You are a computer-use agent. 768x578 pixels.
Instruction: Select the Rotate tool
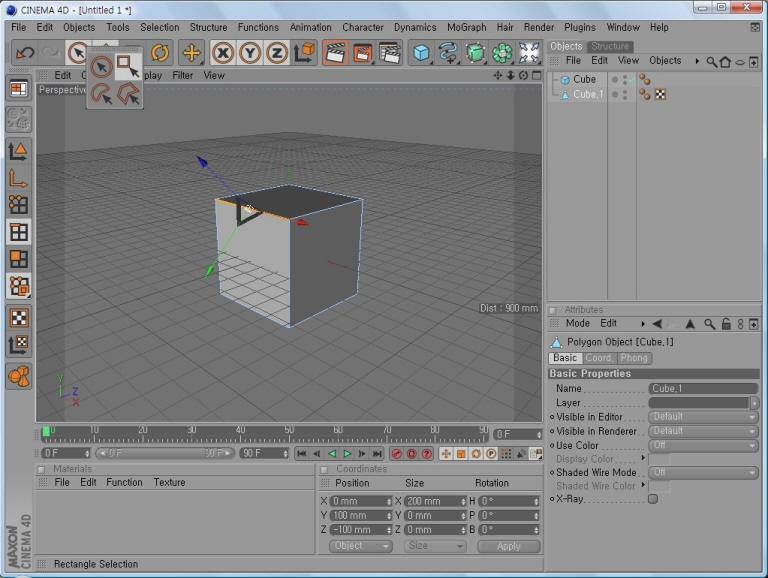pyautogui.click(x=160, y=52)
